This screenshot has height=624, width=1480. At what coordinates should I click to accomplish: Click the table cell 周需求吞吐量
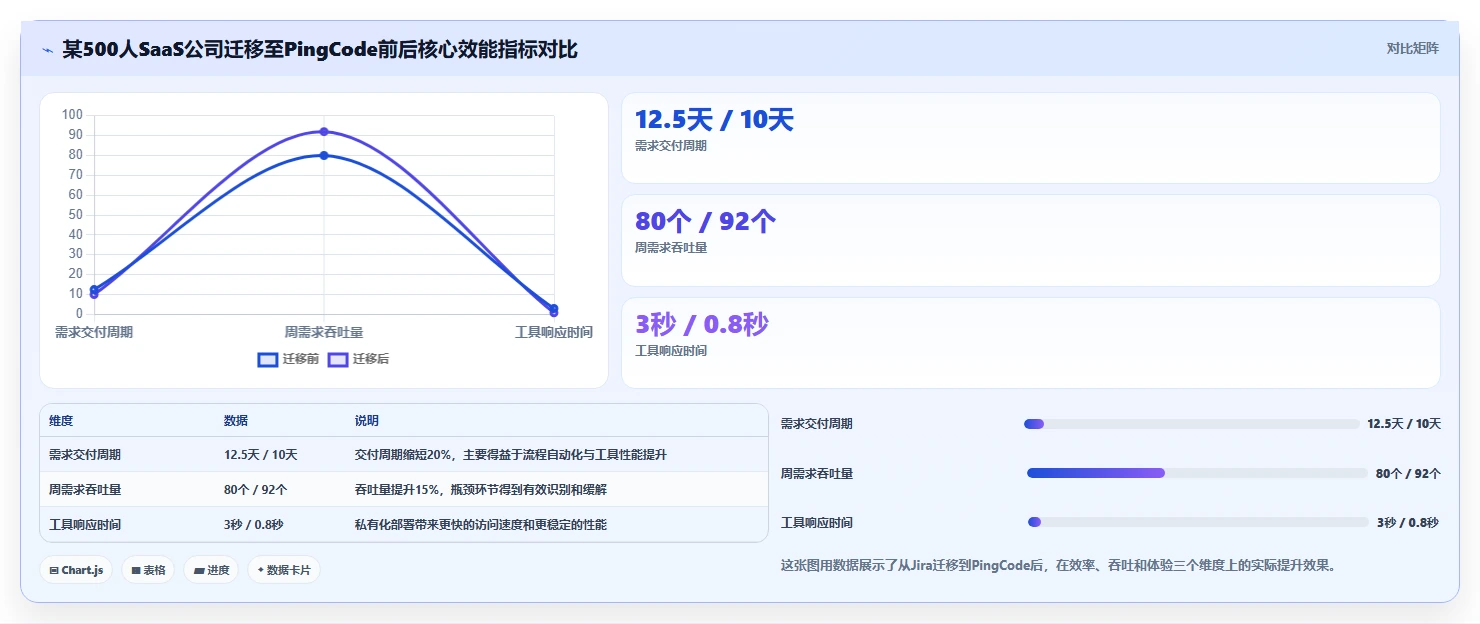(x=85, y=490)
